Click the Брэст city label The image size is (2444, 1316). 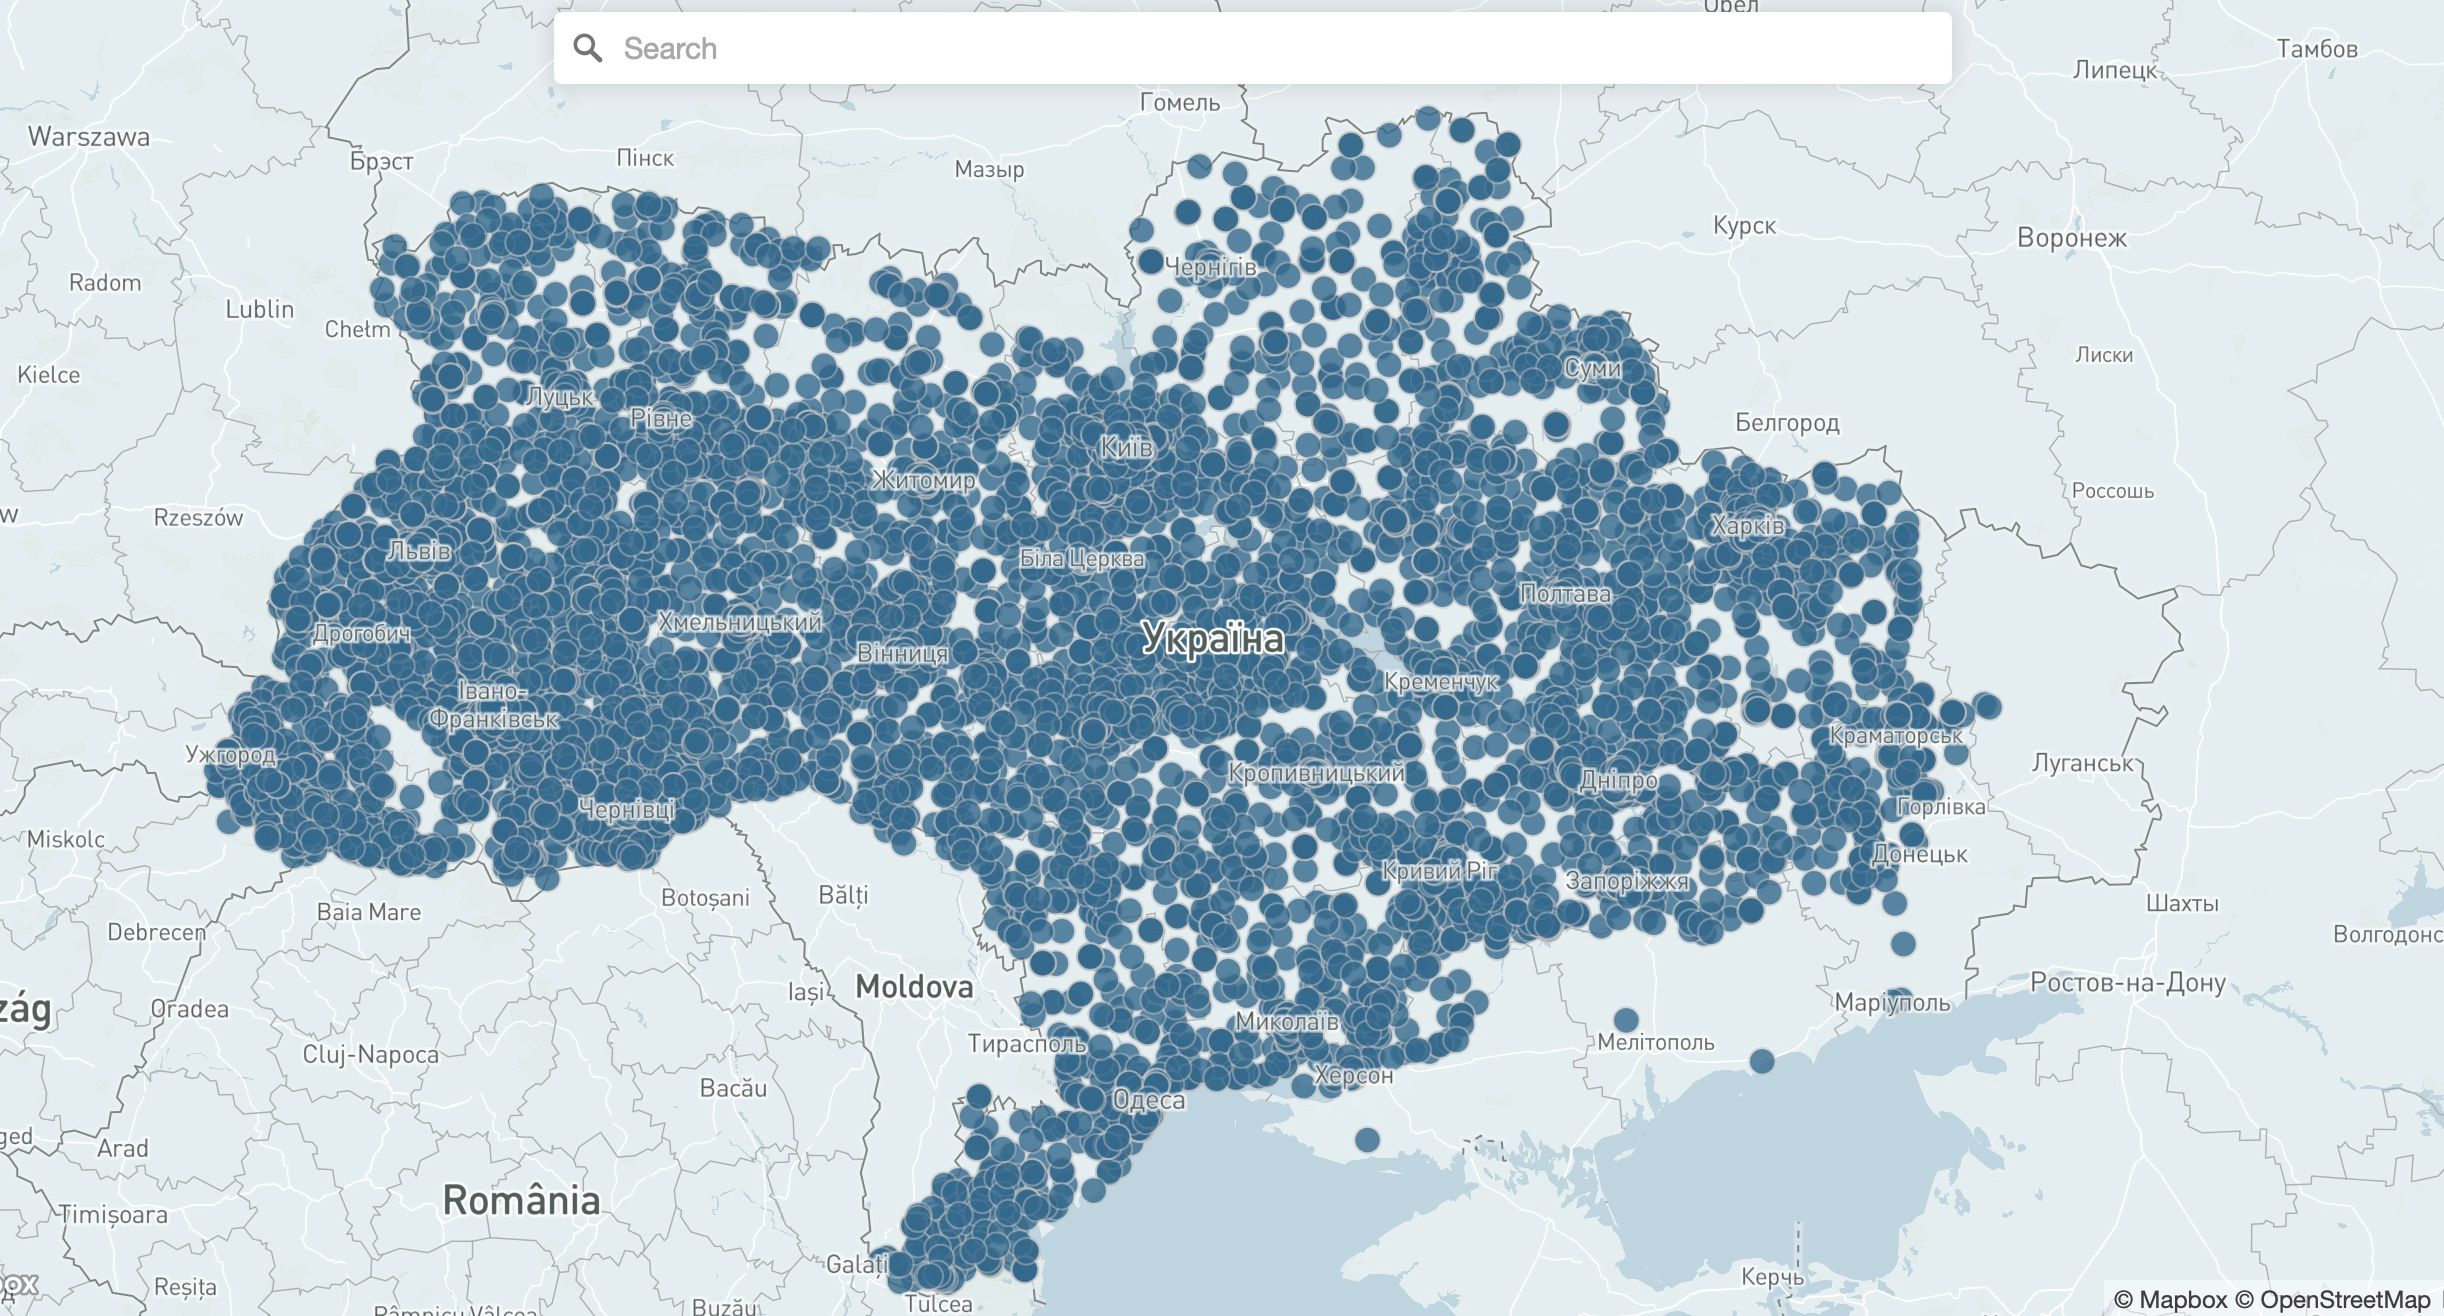click(381, 162)
